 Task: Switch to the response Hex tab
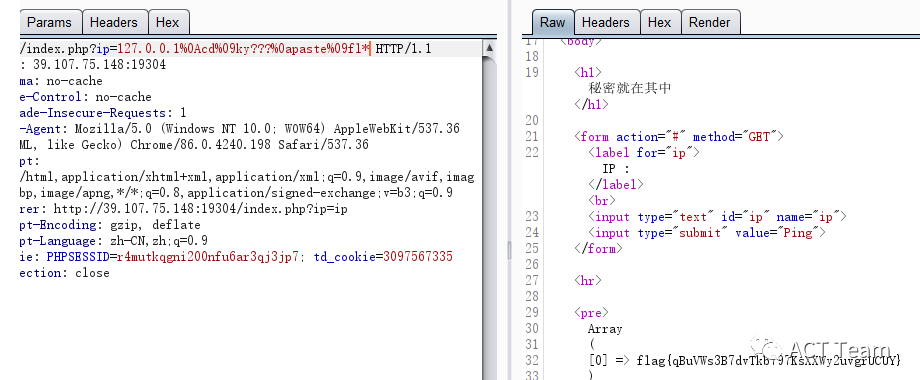[x=659, y=22]
